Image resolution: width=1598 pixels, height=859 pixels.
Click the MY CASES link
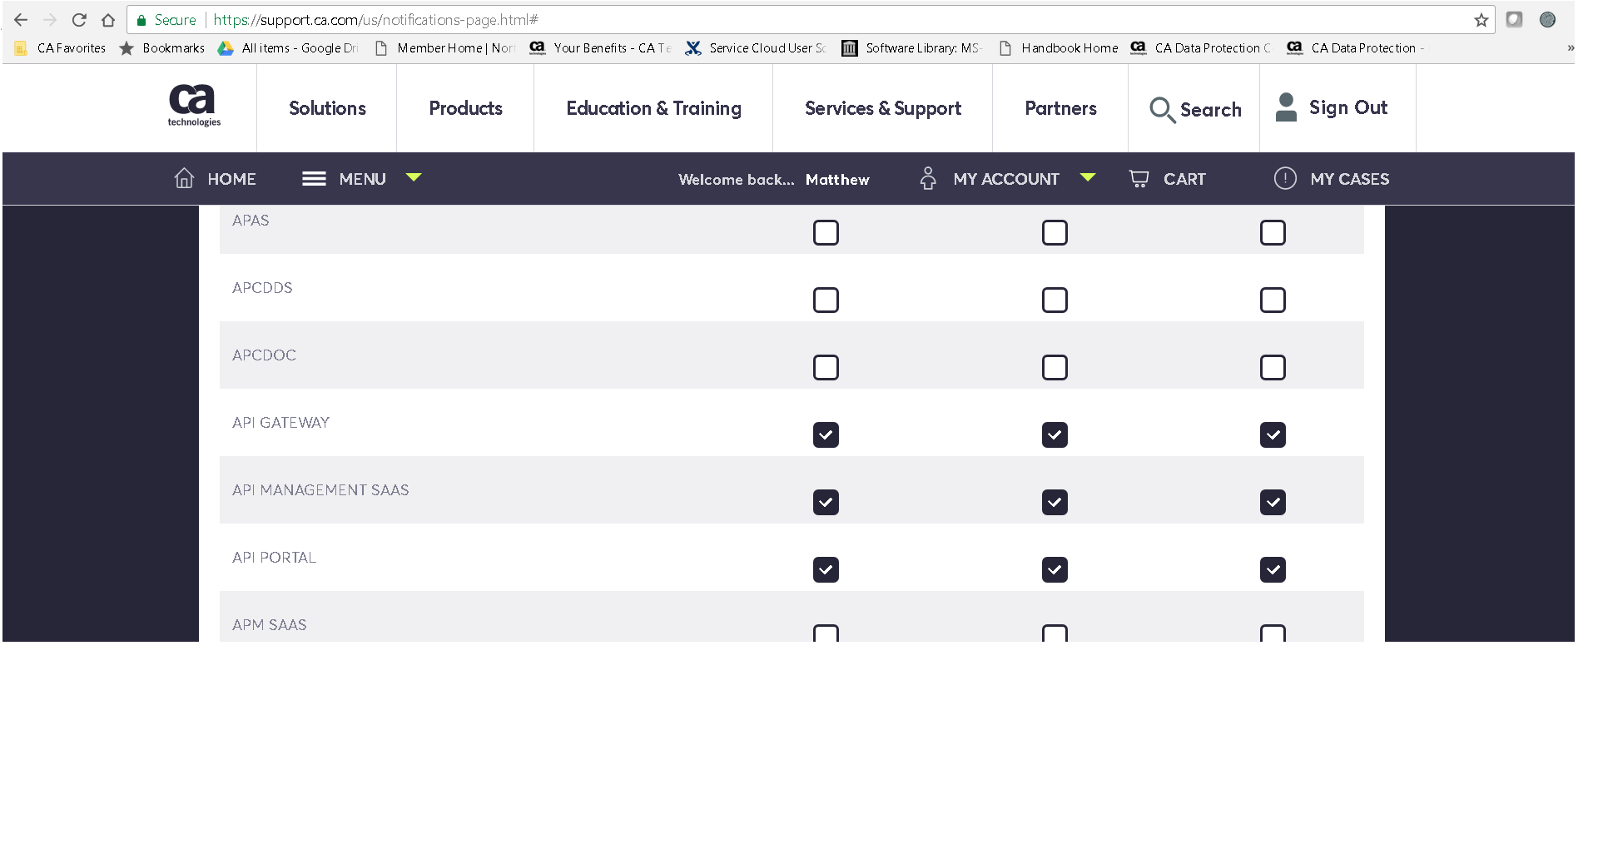1350,179
